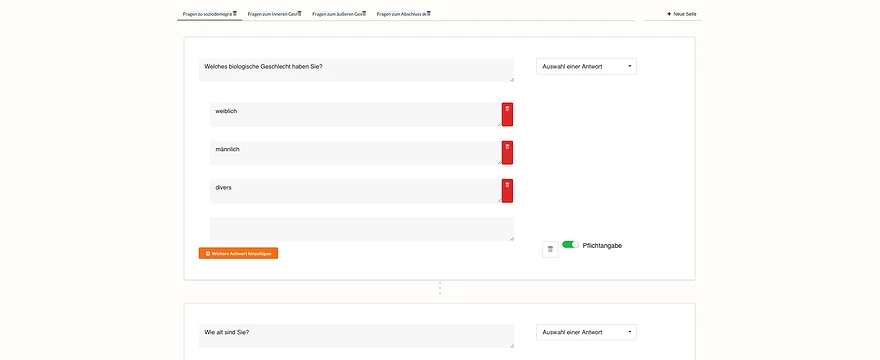Add a new page with 'Neue Seite'
Image resolution: width=880 pixels, height=360 pixels.
point(681,13)
